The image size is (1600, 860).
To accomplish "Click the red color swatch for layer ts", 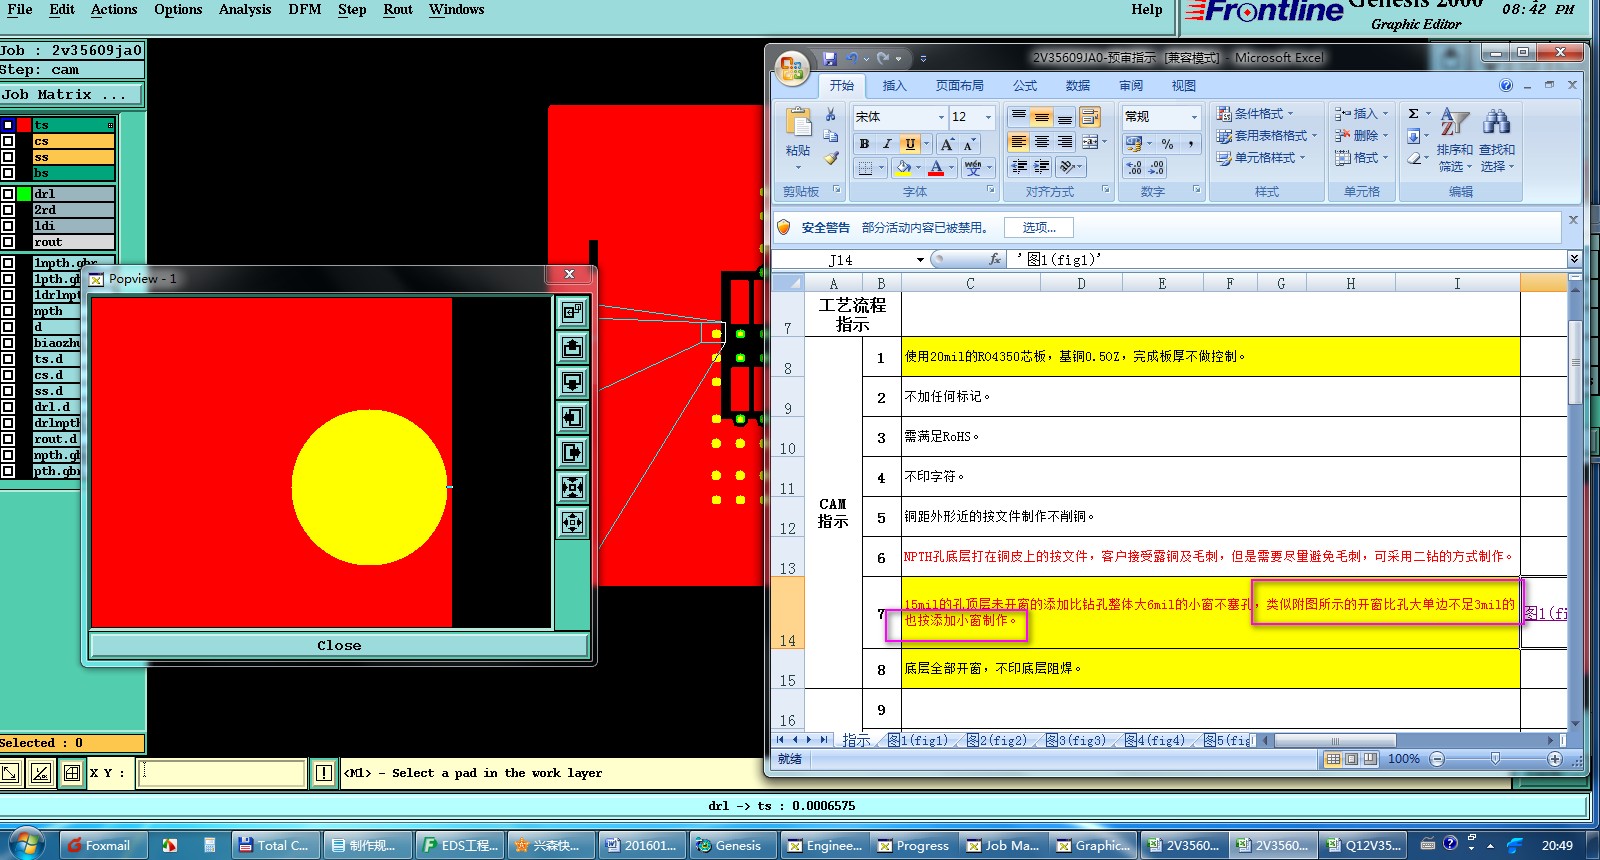I will click(24, 125).
